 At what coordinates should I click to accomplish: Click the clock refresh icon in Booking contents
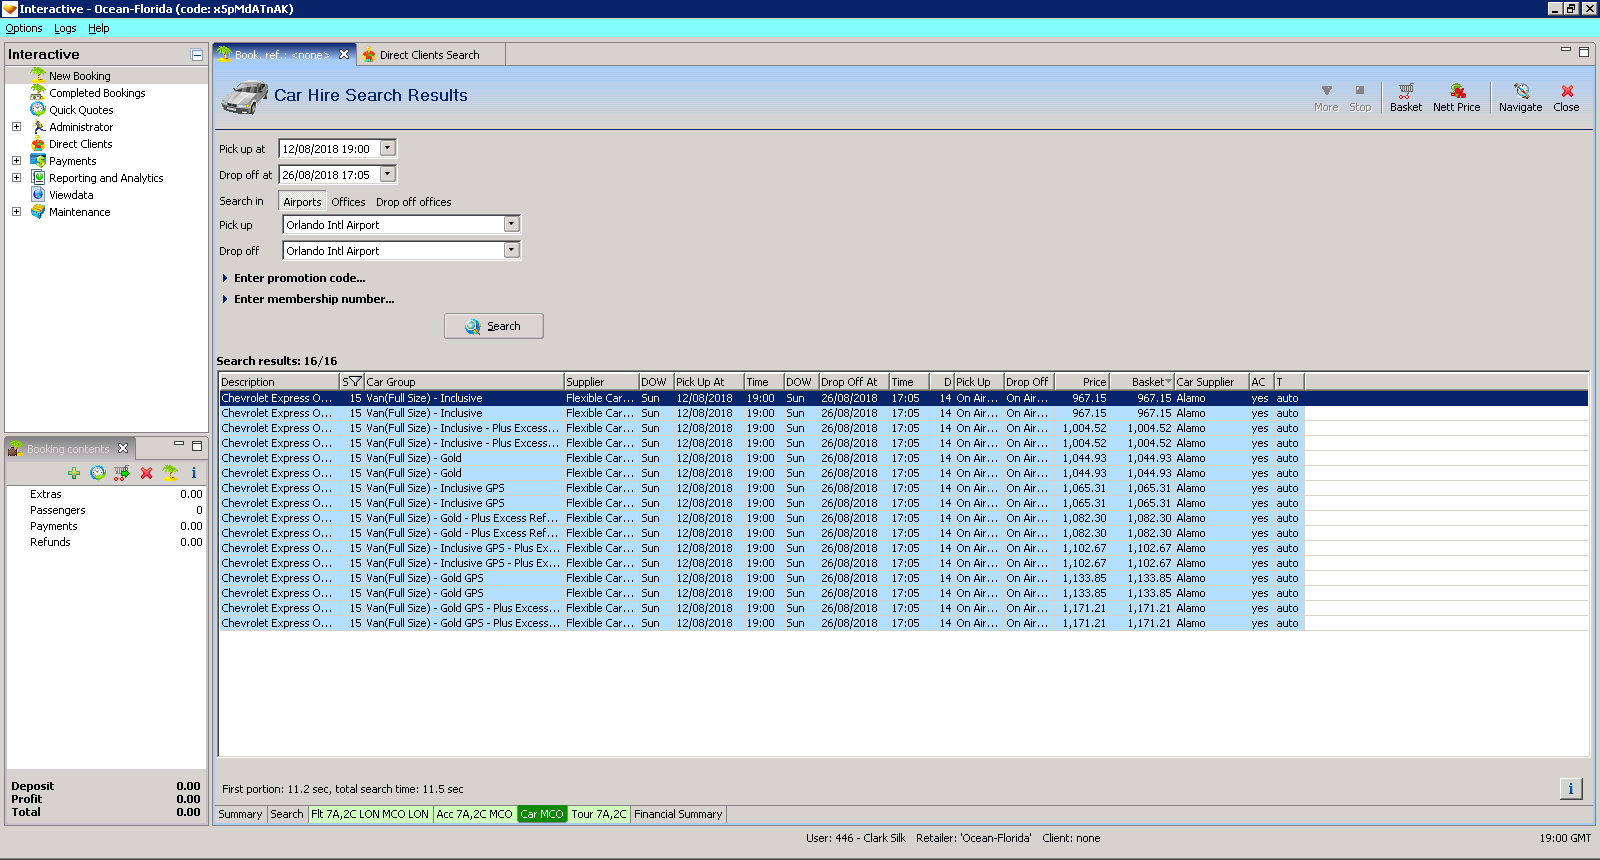[98, 473]
